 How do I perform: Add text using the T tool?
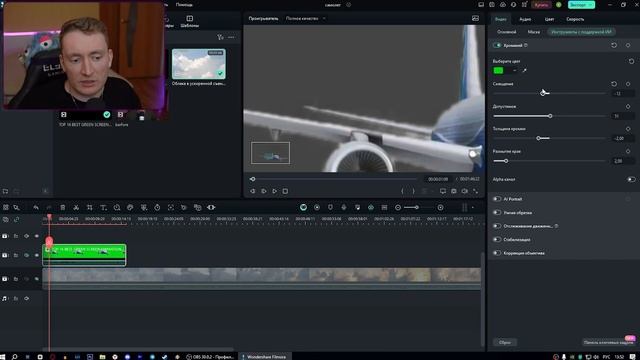pos(103,207)
